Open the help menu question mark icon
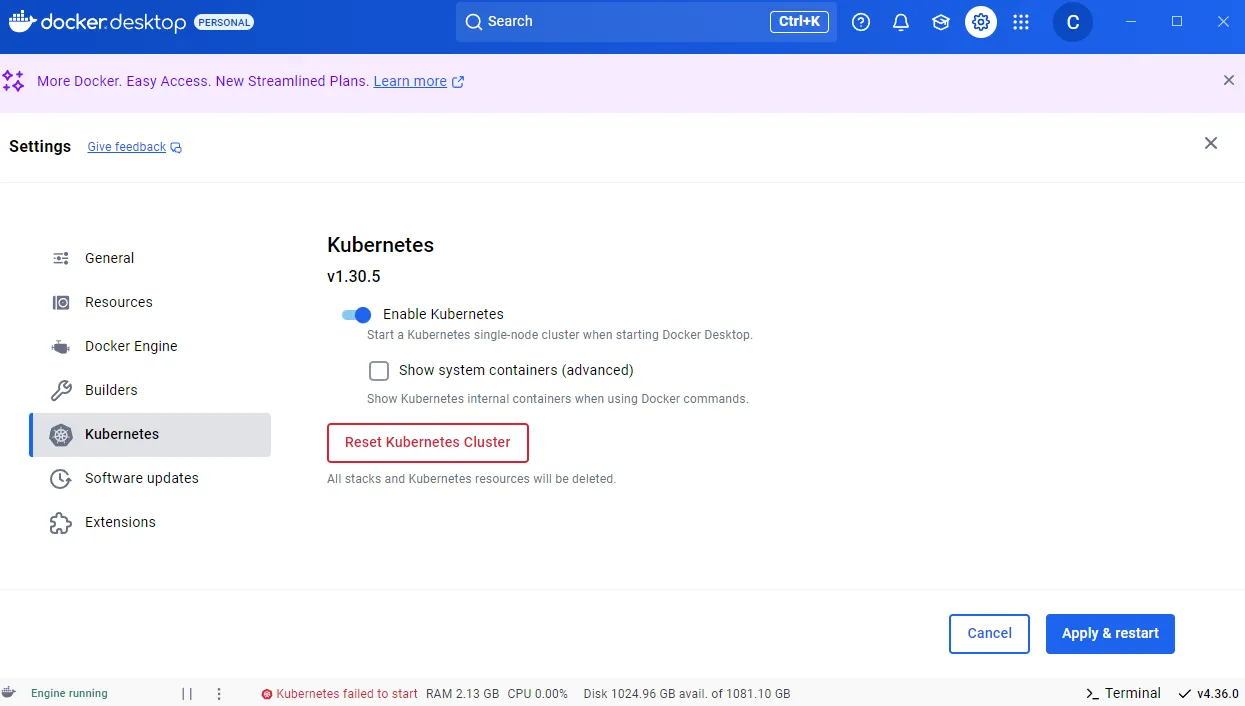1245x706 pixels. click(861, 22)
